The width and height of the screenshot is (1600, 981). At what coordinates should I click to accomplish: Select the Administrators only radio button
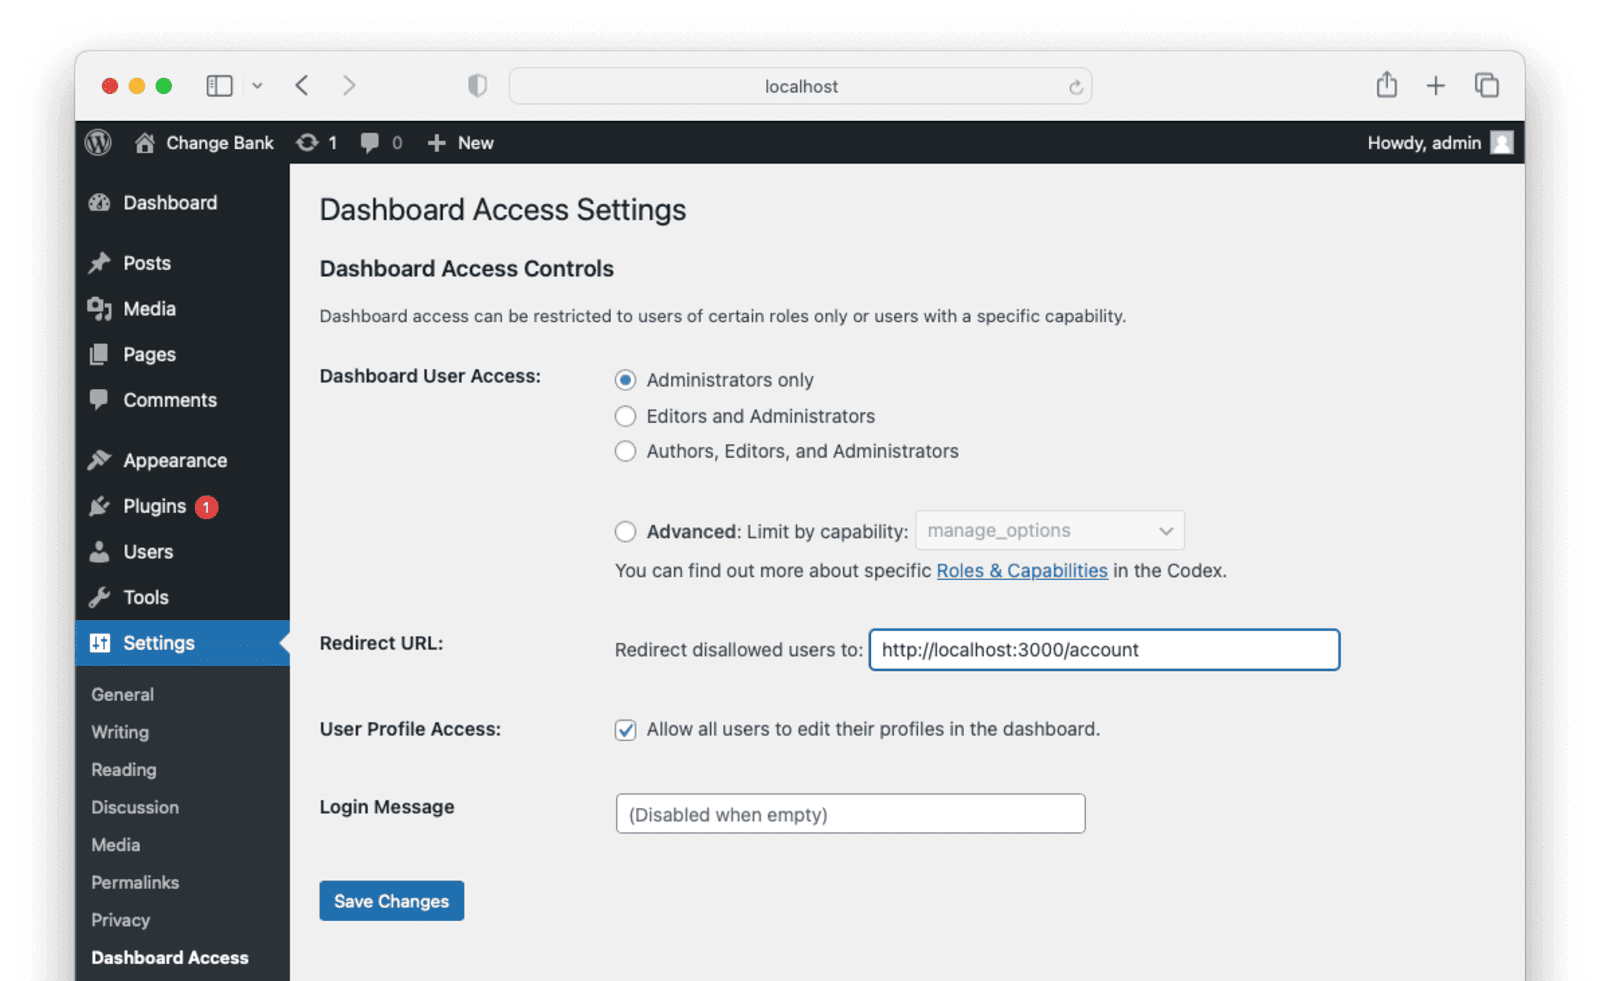coord(625,380)
